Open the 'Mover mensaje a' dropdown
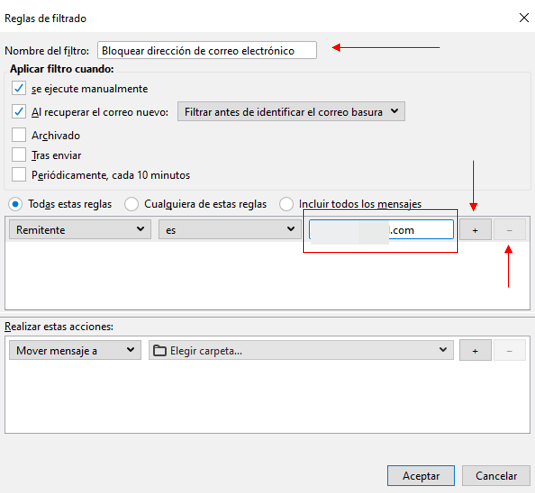The image size is (535, 493). (x=75, y=350)
